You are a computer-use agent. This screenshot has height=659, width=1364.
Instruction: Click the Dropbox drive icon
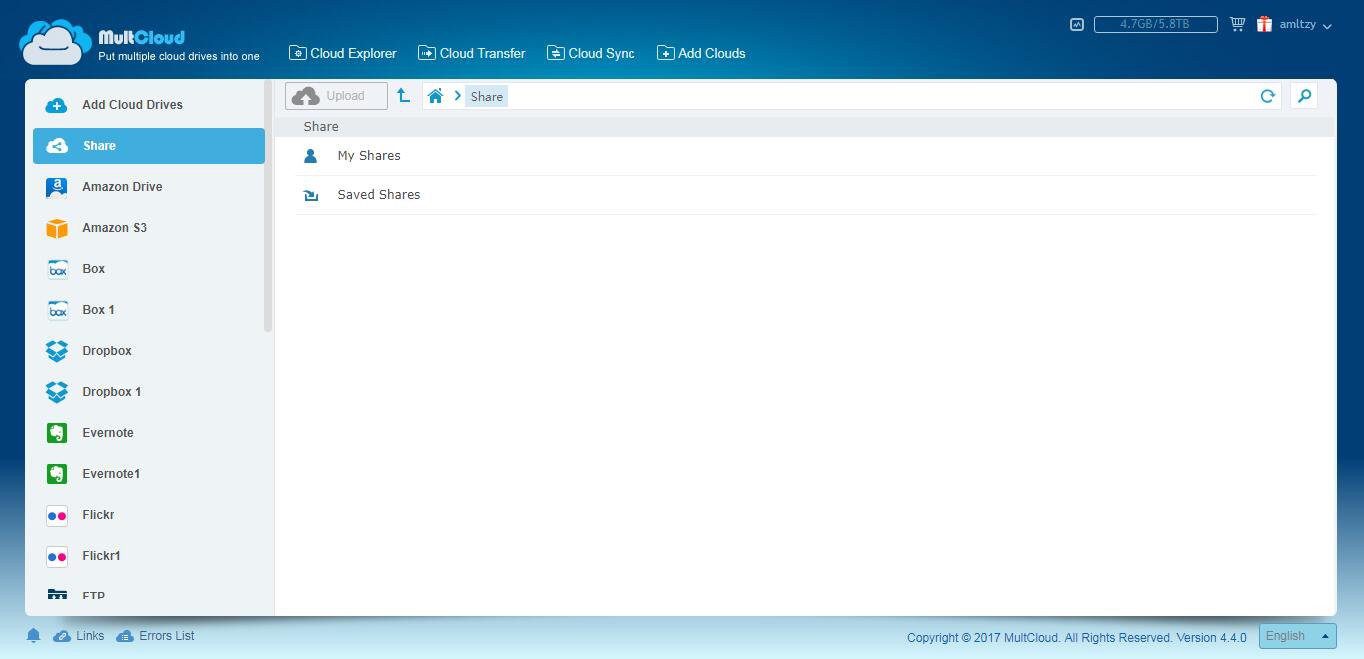57,351
